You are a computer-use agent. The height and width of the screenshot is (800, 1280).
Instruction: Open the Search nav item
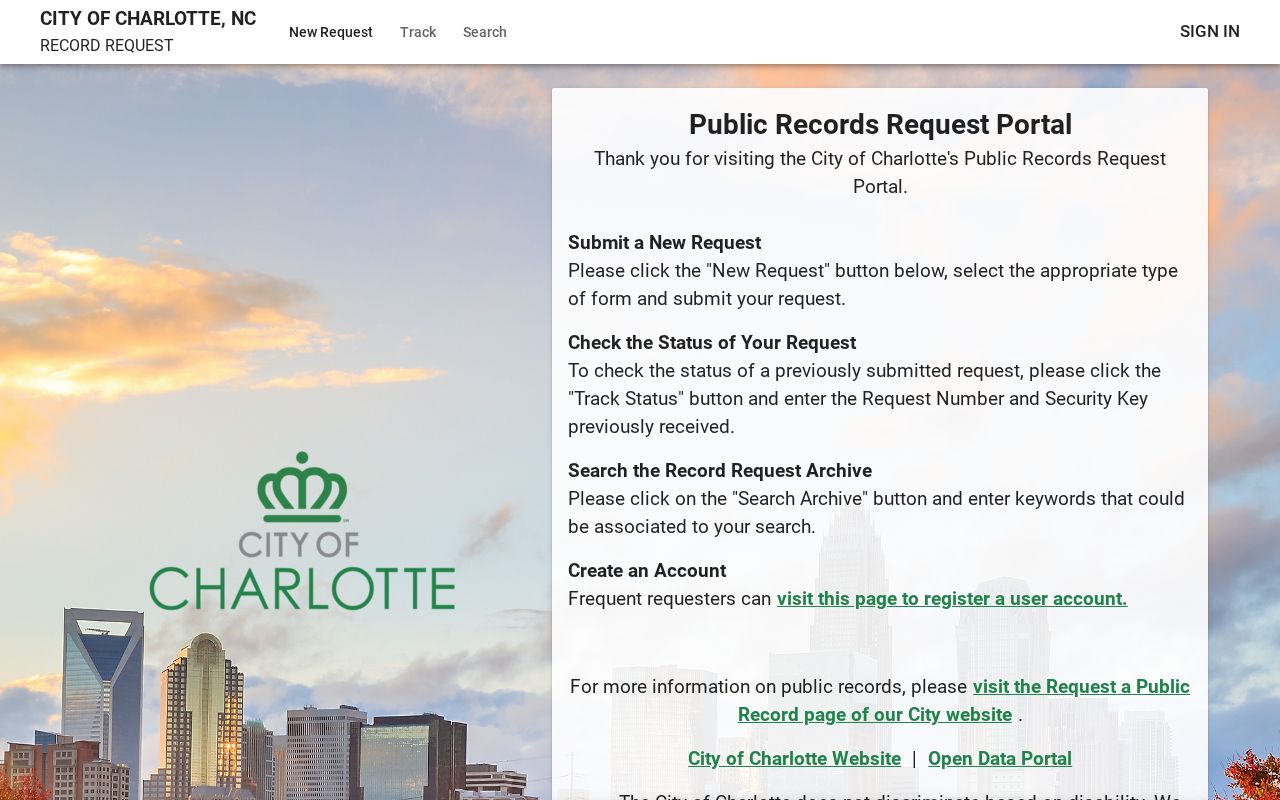485,32
